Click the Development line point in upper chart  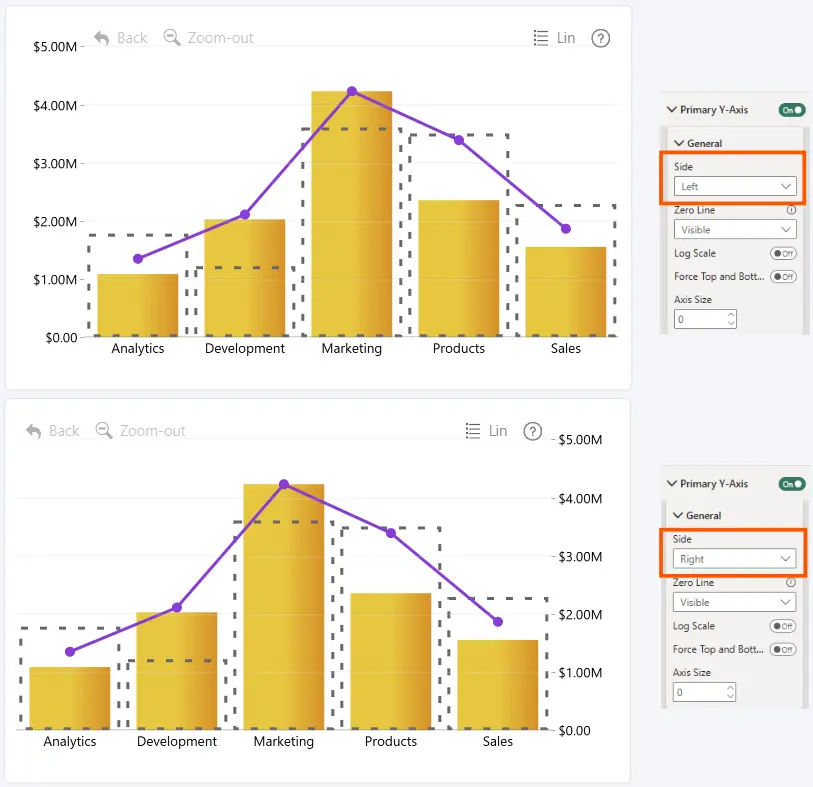pos(245,214)
